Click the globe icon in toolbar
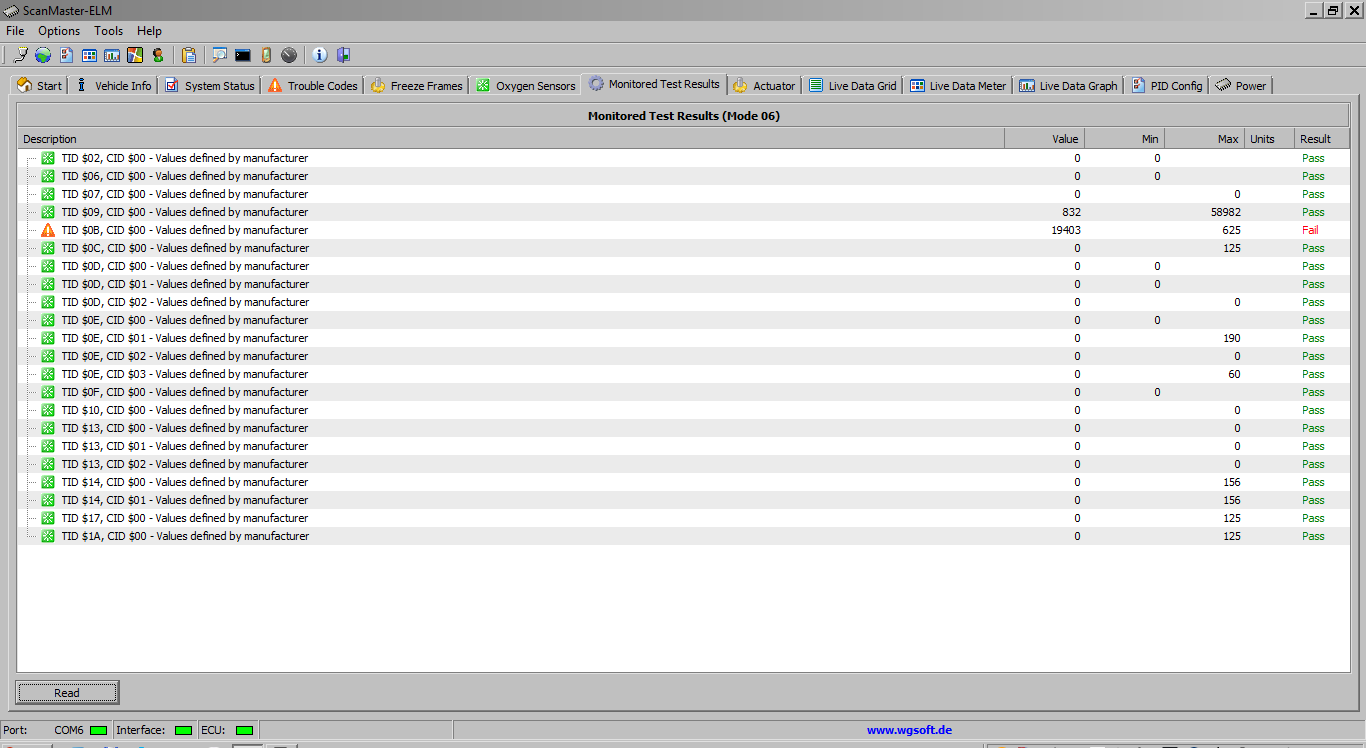This screenshot has width=1366, height=748. [x=43, y=55]
